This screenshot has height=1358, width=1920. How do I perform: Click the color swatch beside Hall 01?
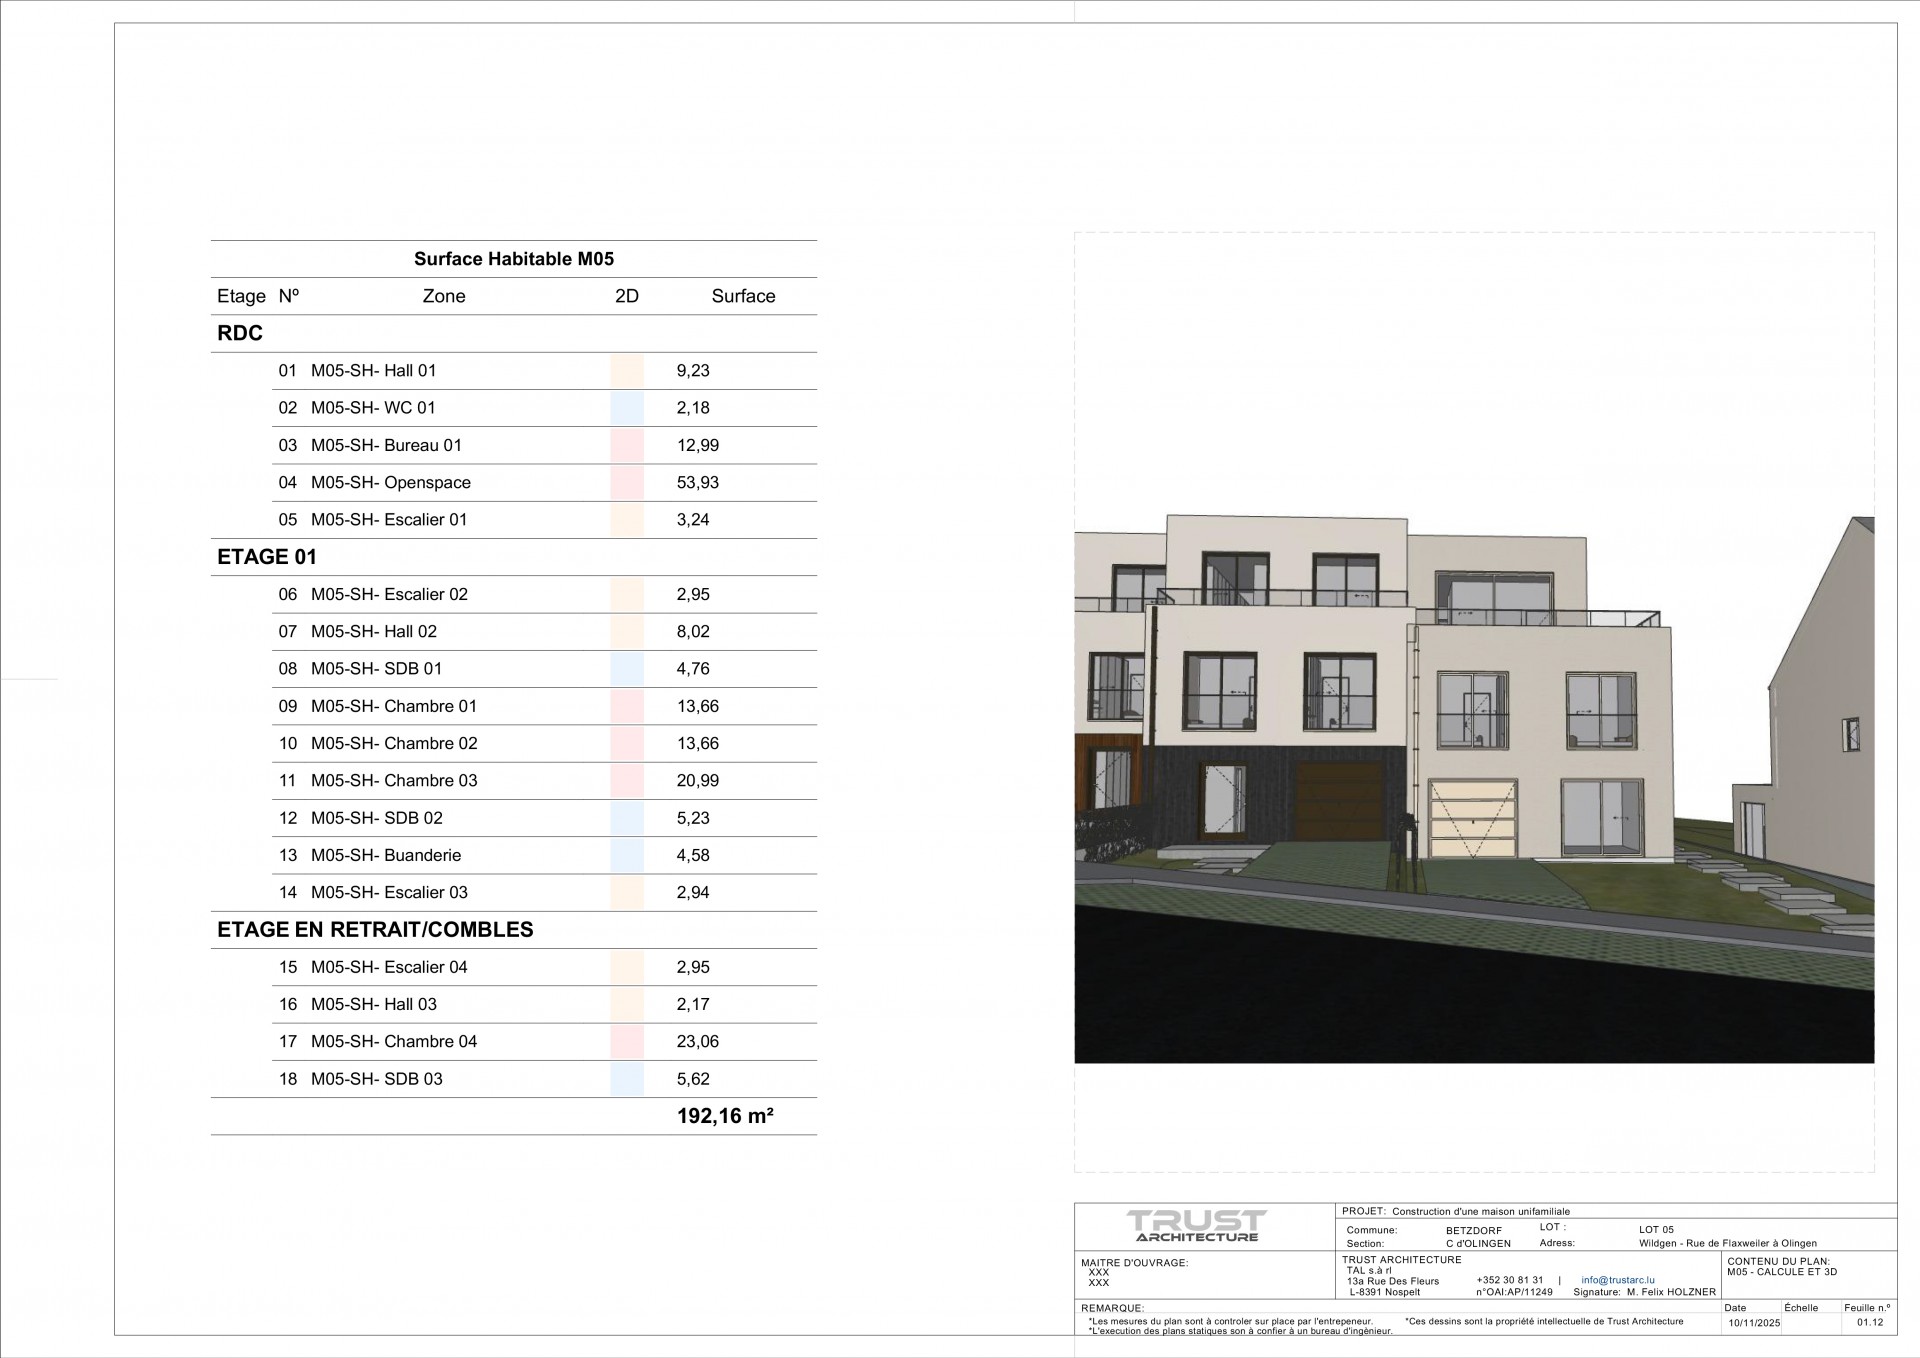coord(627,371)
